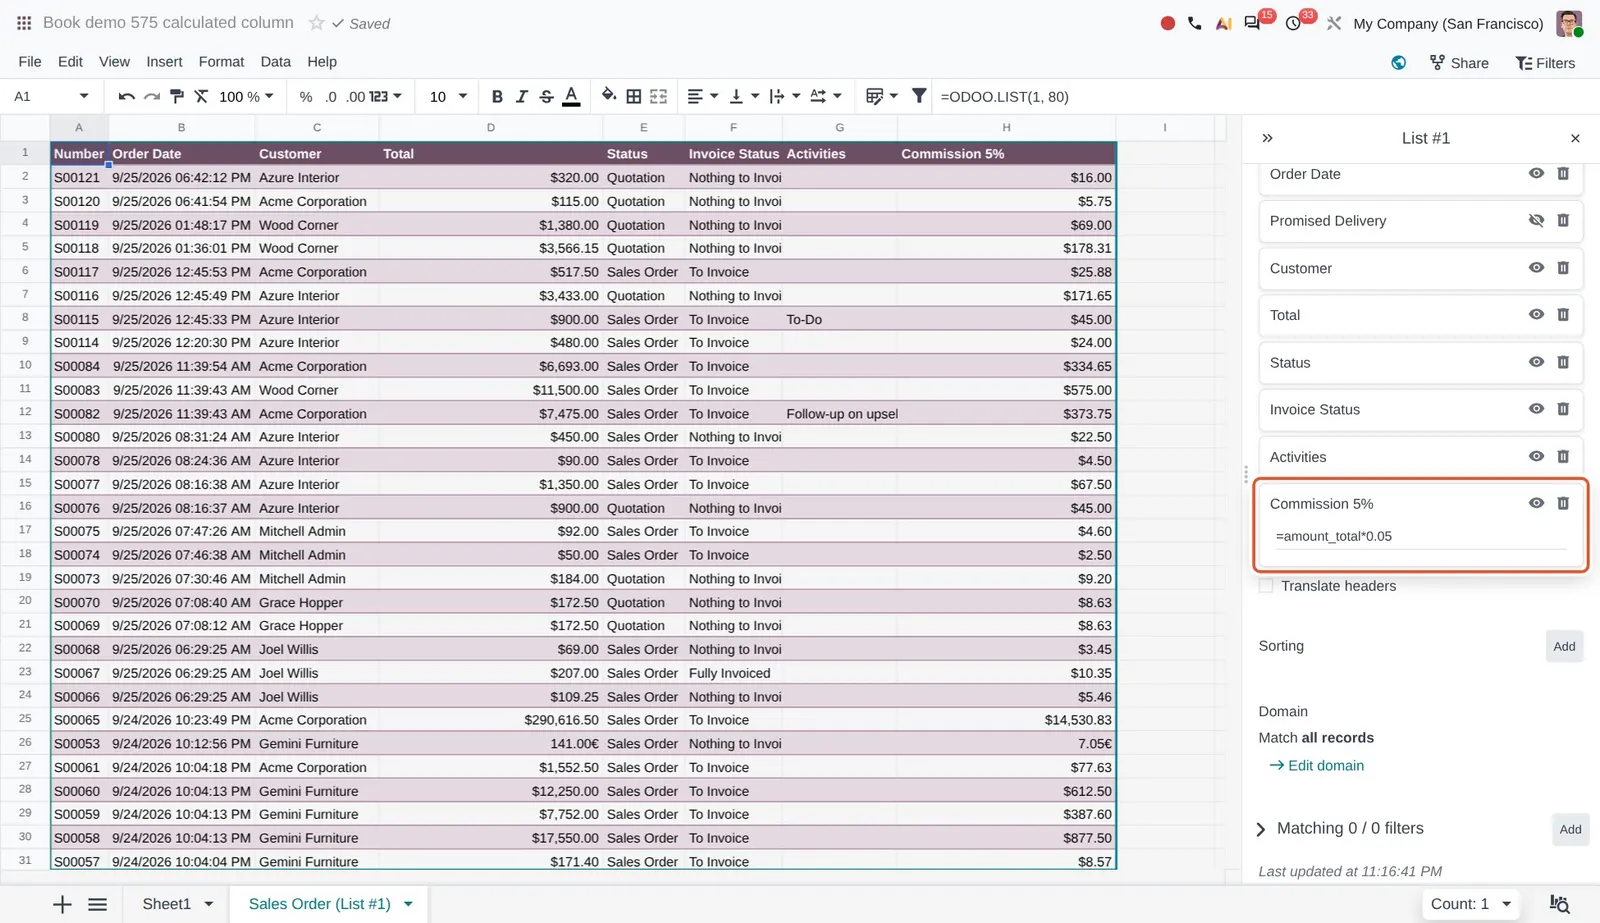Hide the Activities column via eye icon

click(x=1536, y=456)
